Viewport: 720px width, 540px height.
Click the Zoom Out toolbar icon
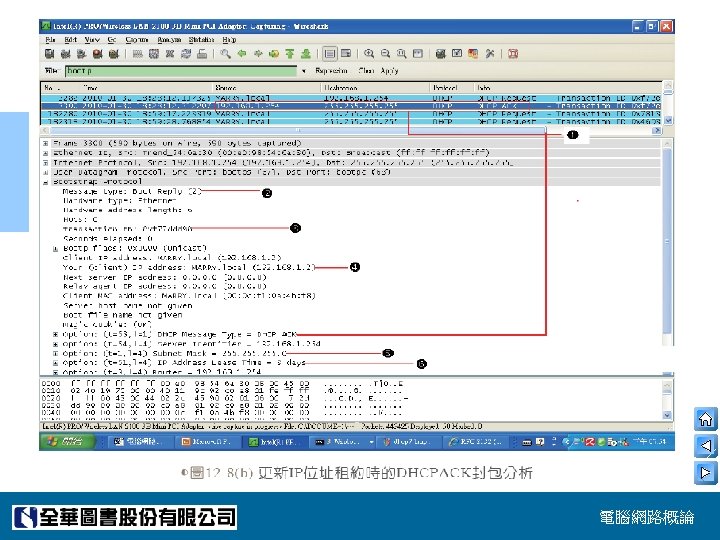(x=385, y=54)
